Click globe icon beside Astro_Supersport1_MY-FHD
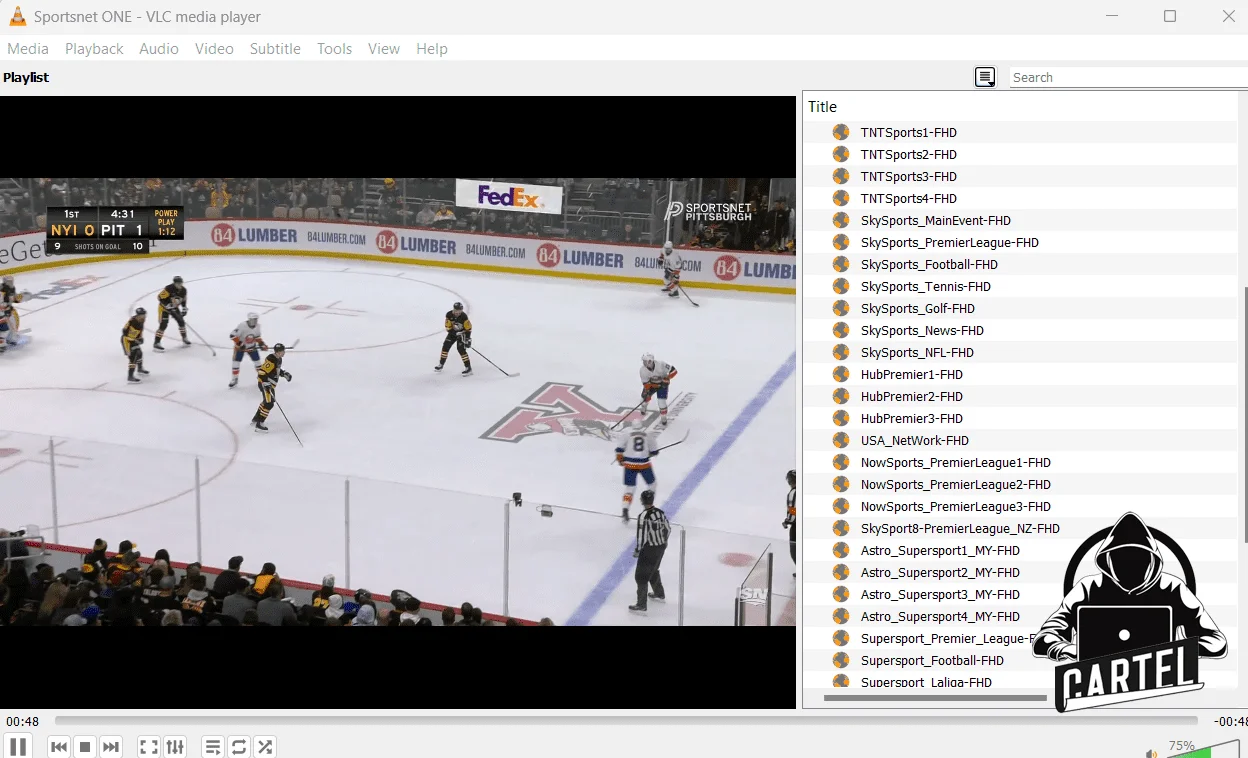The image size is (1248, 758). (841, 550)
